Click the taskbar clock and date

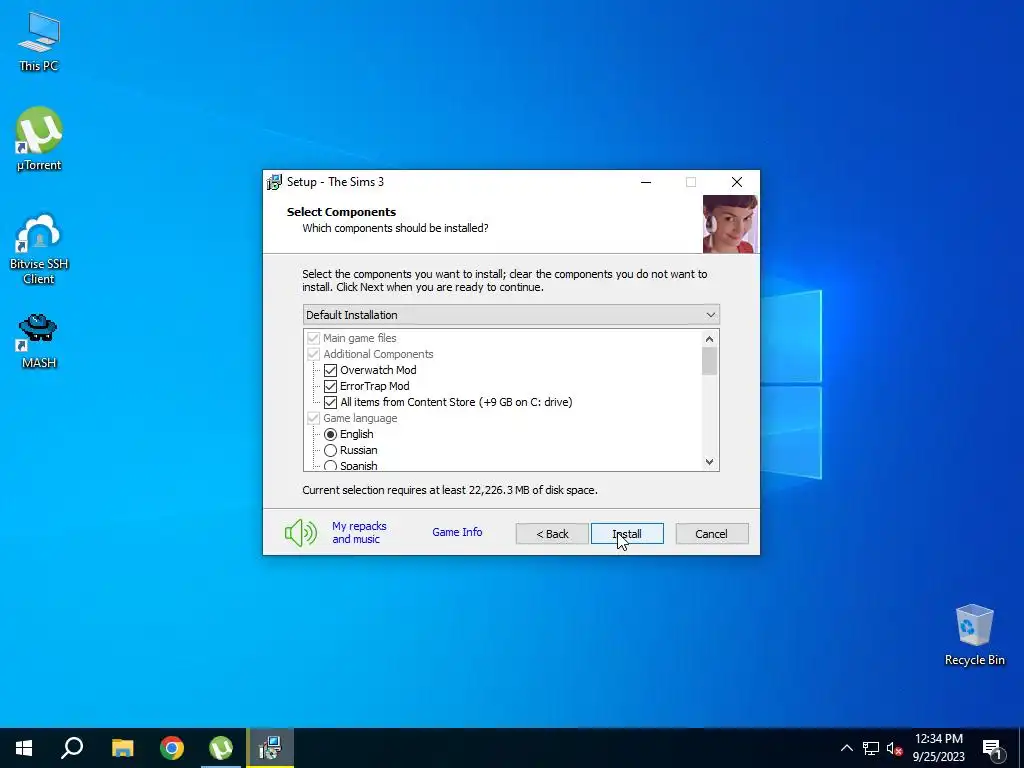(938, 748)
